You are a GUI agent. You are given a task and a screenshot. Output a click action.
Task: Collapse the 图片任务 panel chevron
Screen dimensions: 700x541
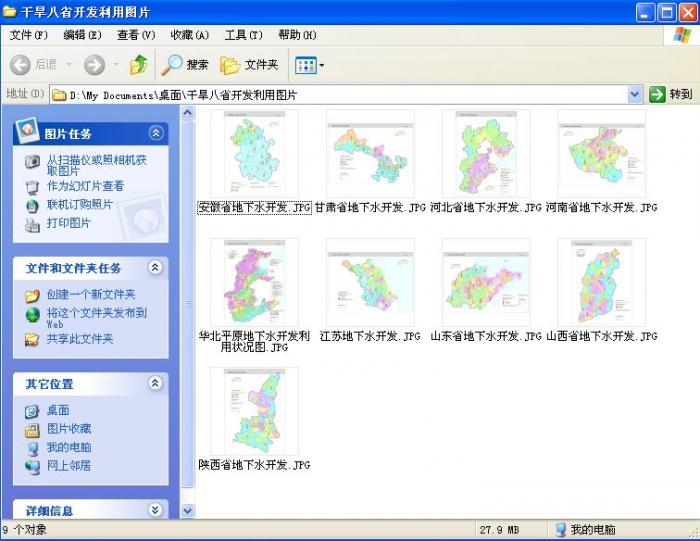[x=156, y=133]
